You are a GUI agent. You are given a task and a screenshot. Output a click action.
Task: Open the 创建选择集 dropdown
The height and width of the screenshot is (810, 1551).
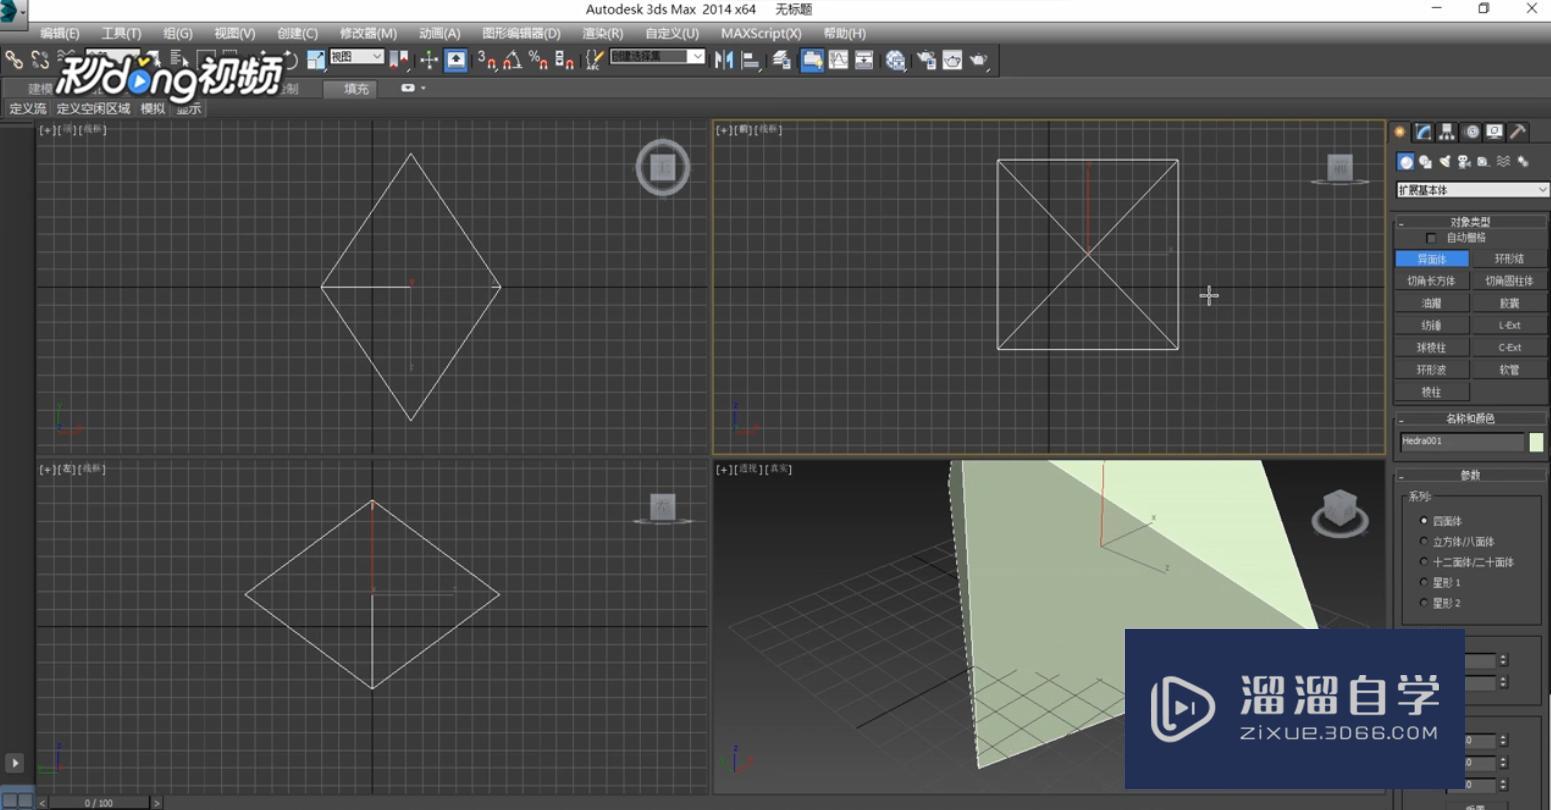coord(698,57)
